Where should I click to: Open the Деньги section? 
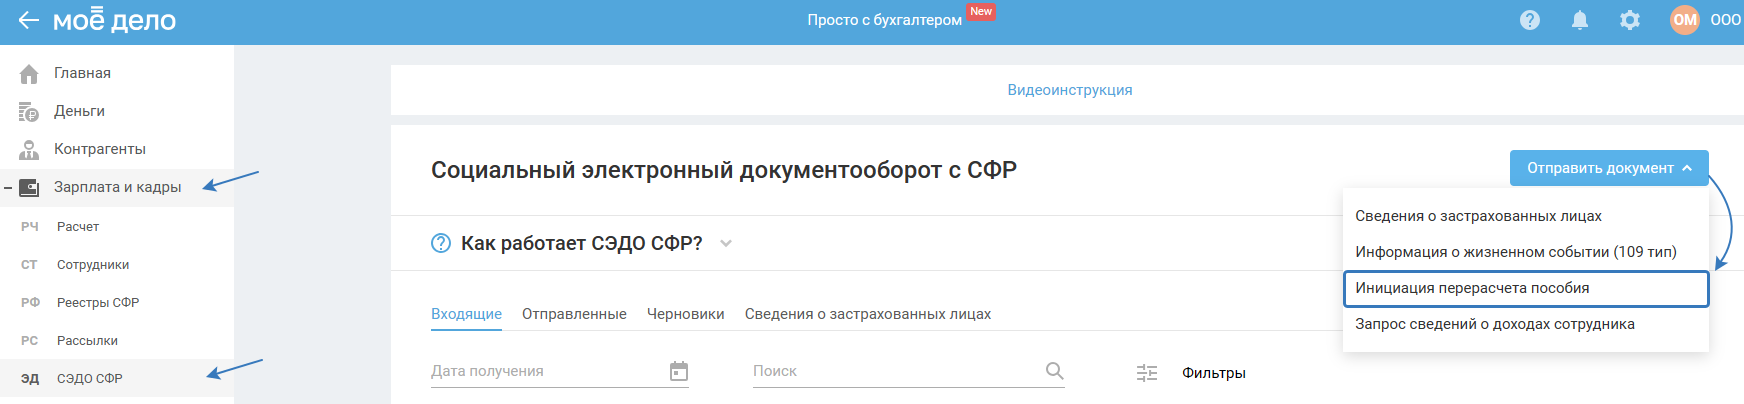(x=79, y=111)
